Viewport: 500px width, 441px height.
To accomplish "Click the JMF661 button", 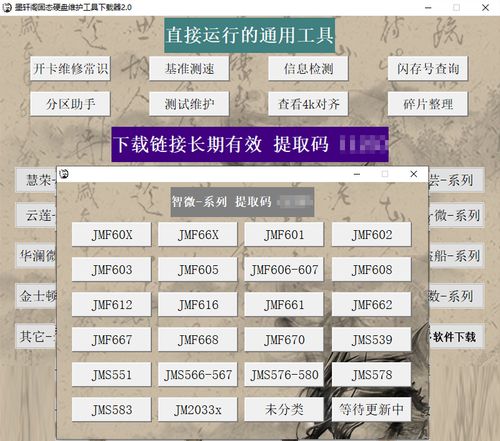I will pos(284,304).
